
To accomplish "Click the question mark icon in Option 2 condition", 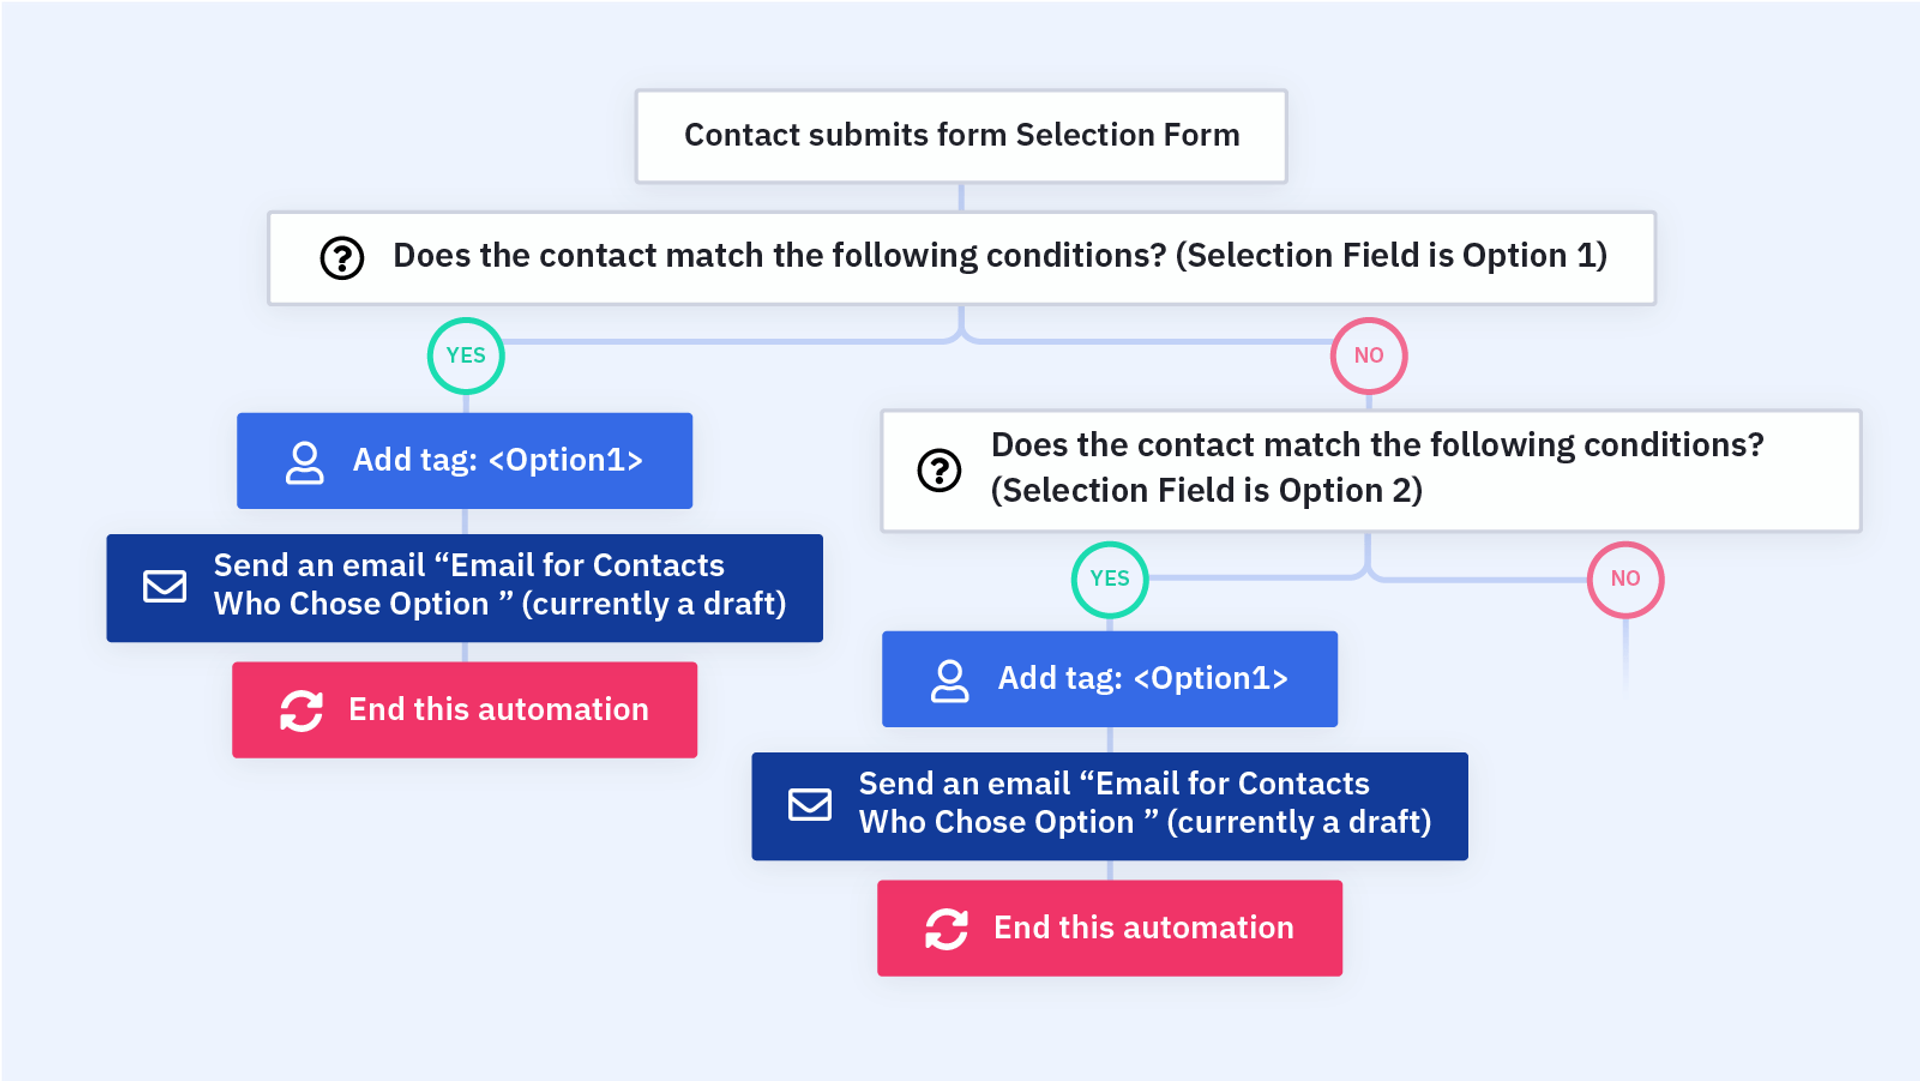I will tap(939, 470).
